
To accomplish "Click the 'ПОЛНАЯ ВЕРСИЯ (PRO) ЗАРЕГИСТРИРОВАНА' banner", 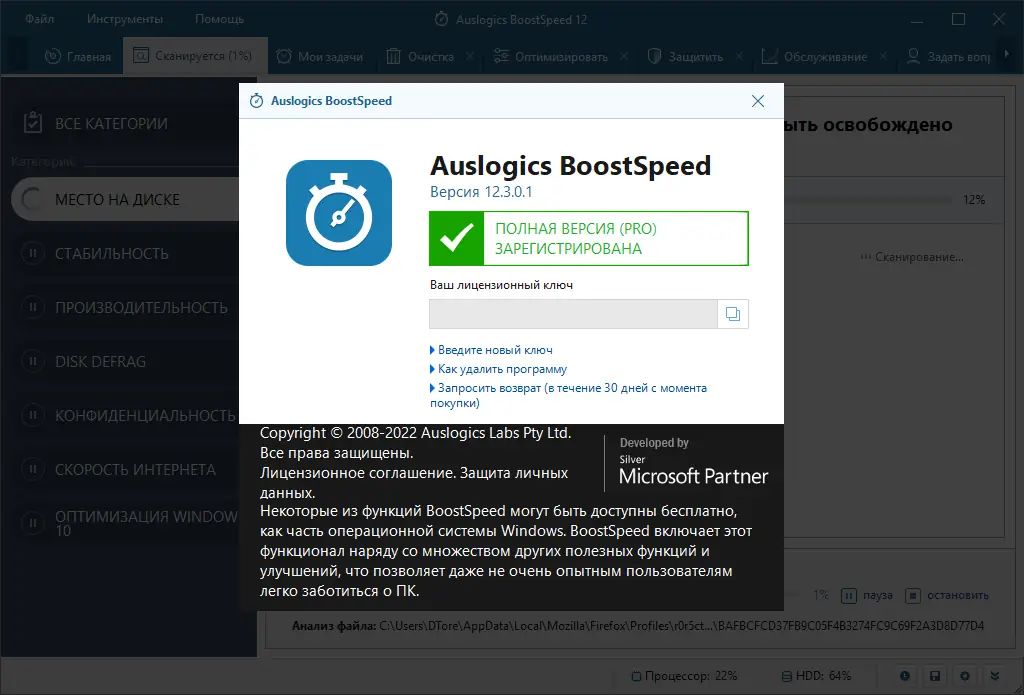I will coord(589,238).
